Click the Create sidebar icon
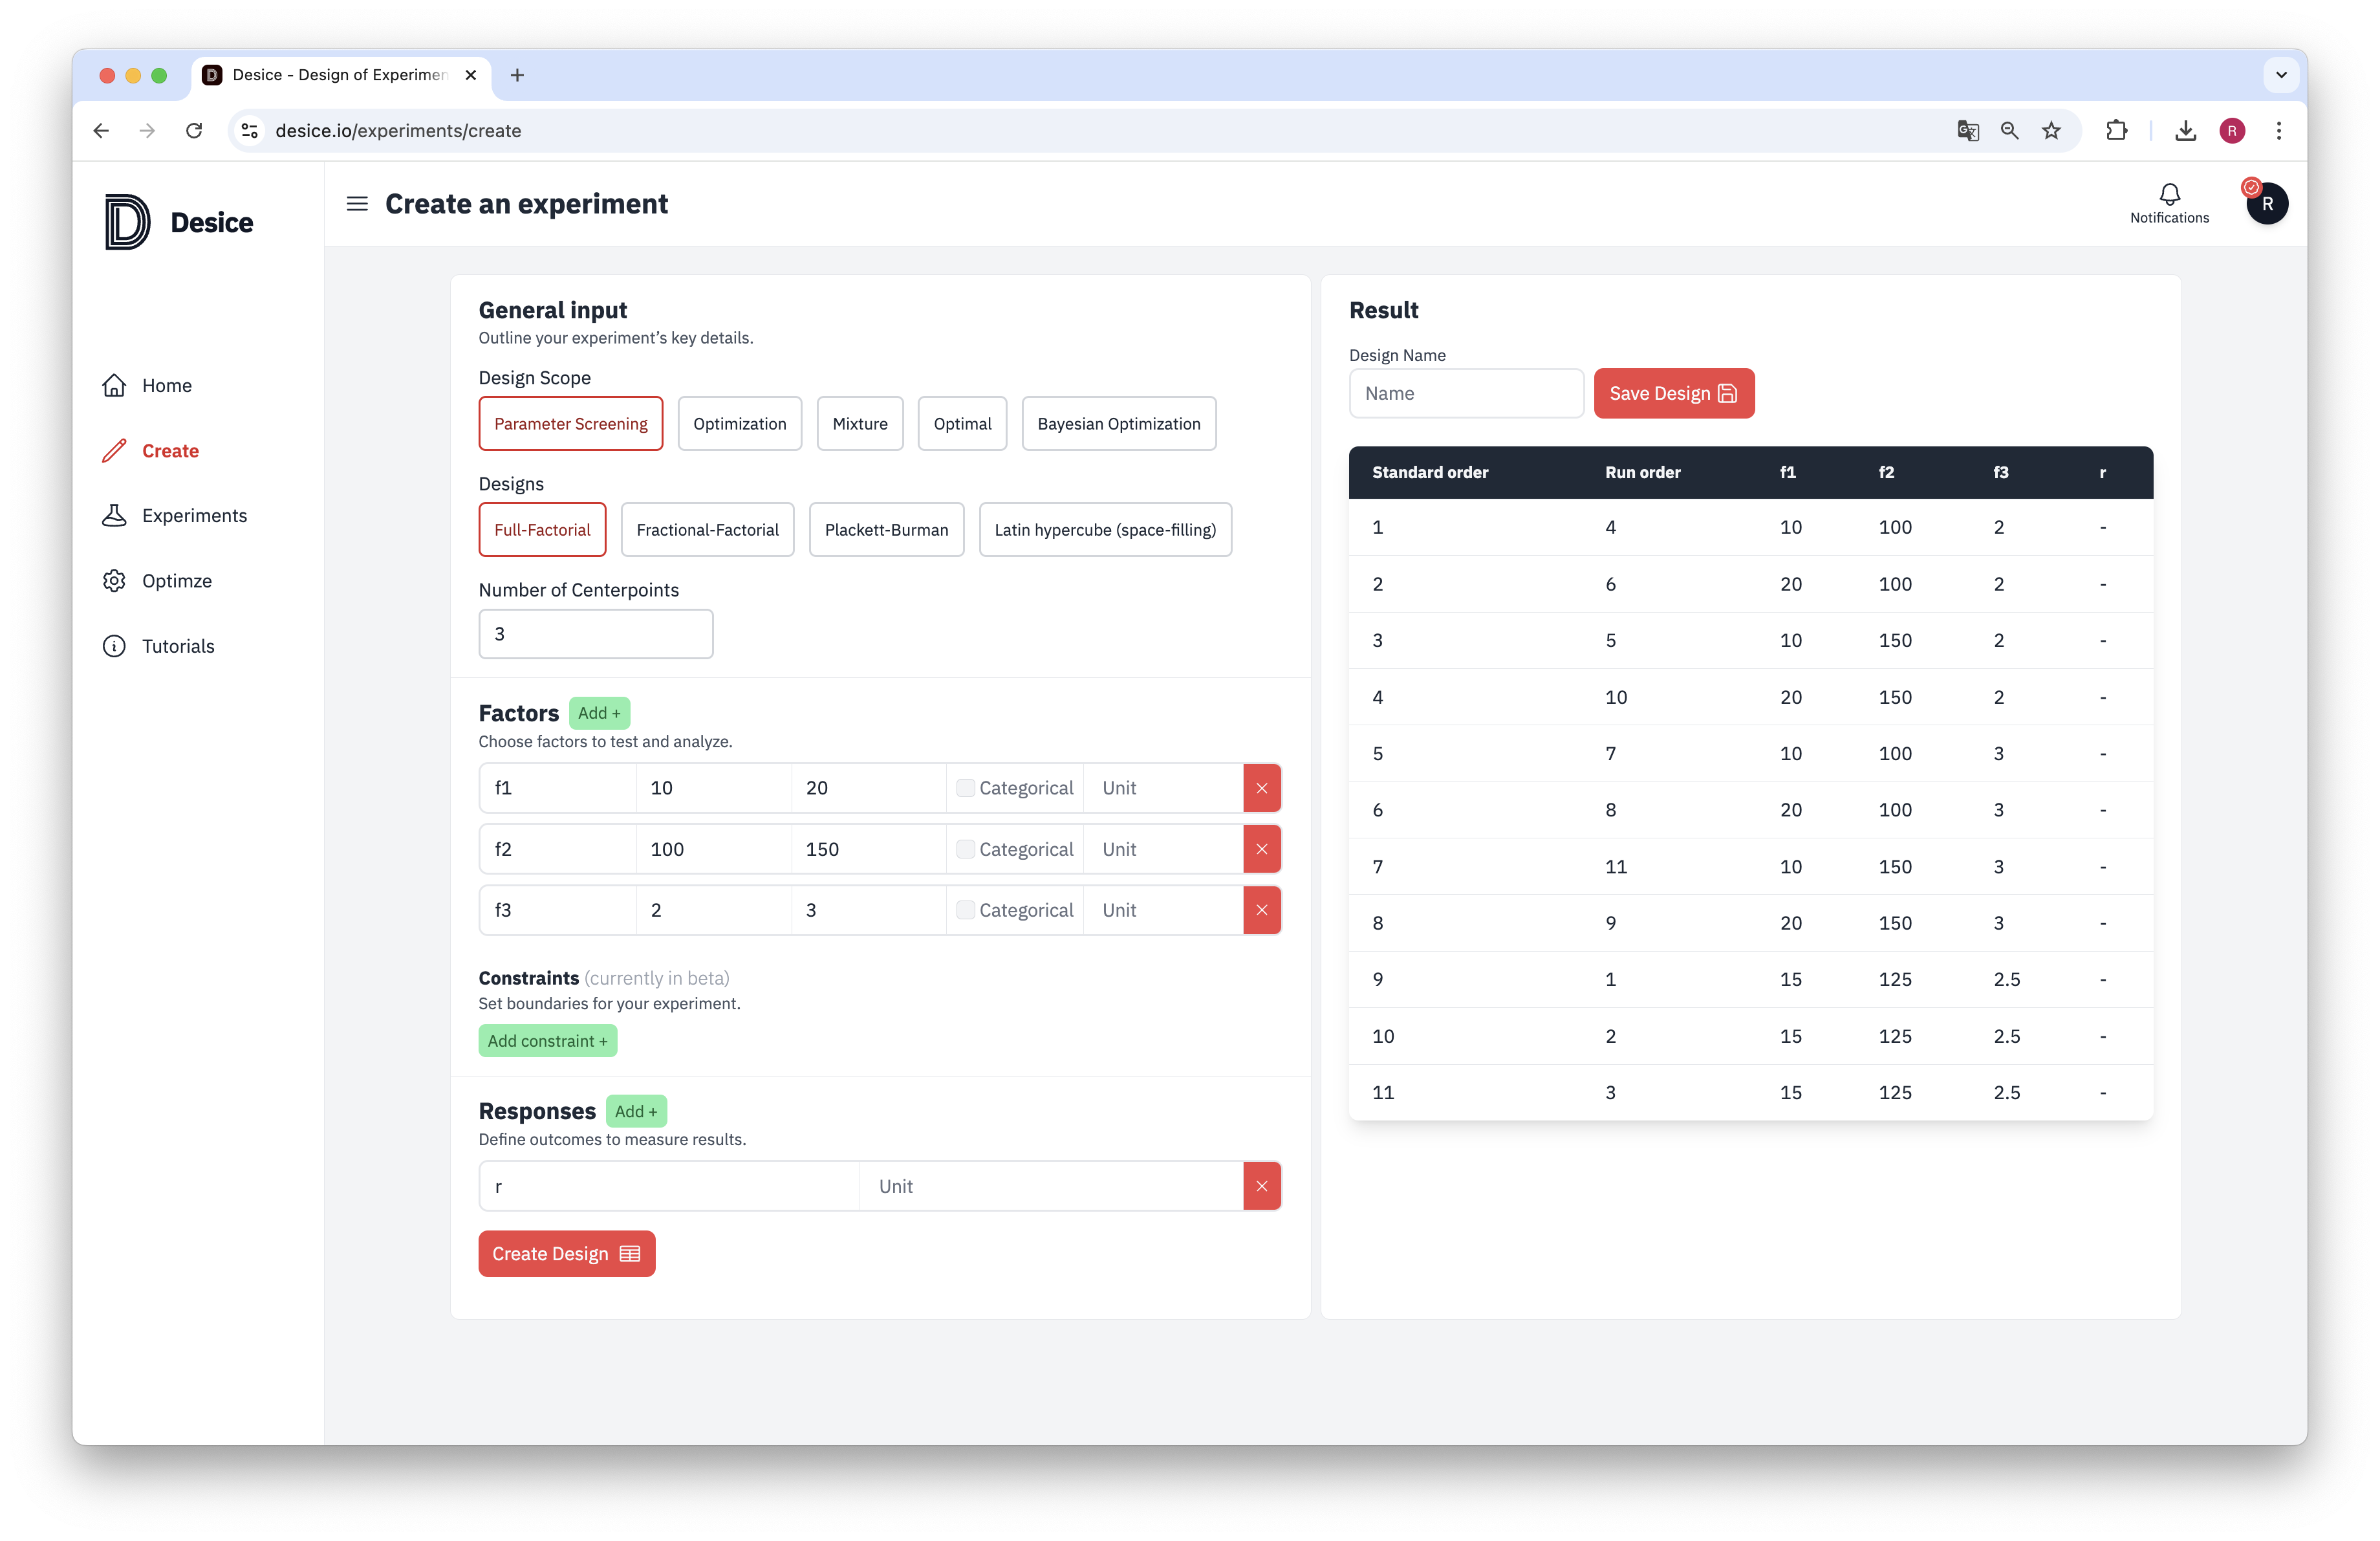 click(116, 450)
